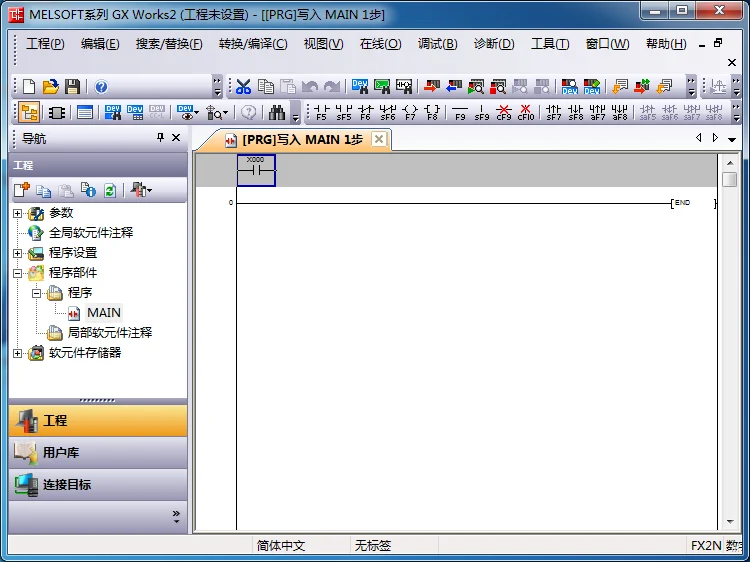Collapse the 程序 tree node
The image size is (750, 562).
click(x=37, y=293)
